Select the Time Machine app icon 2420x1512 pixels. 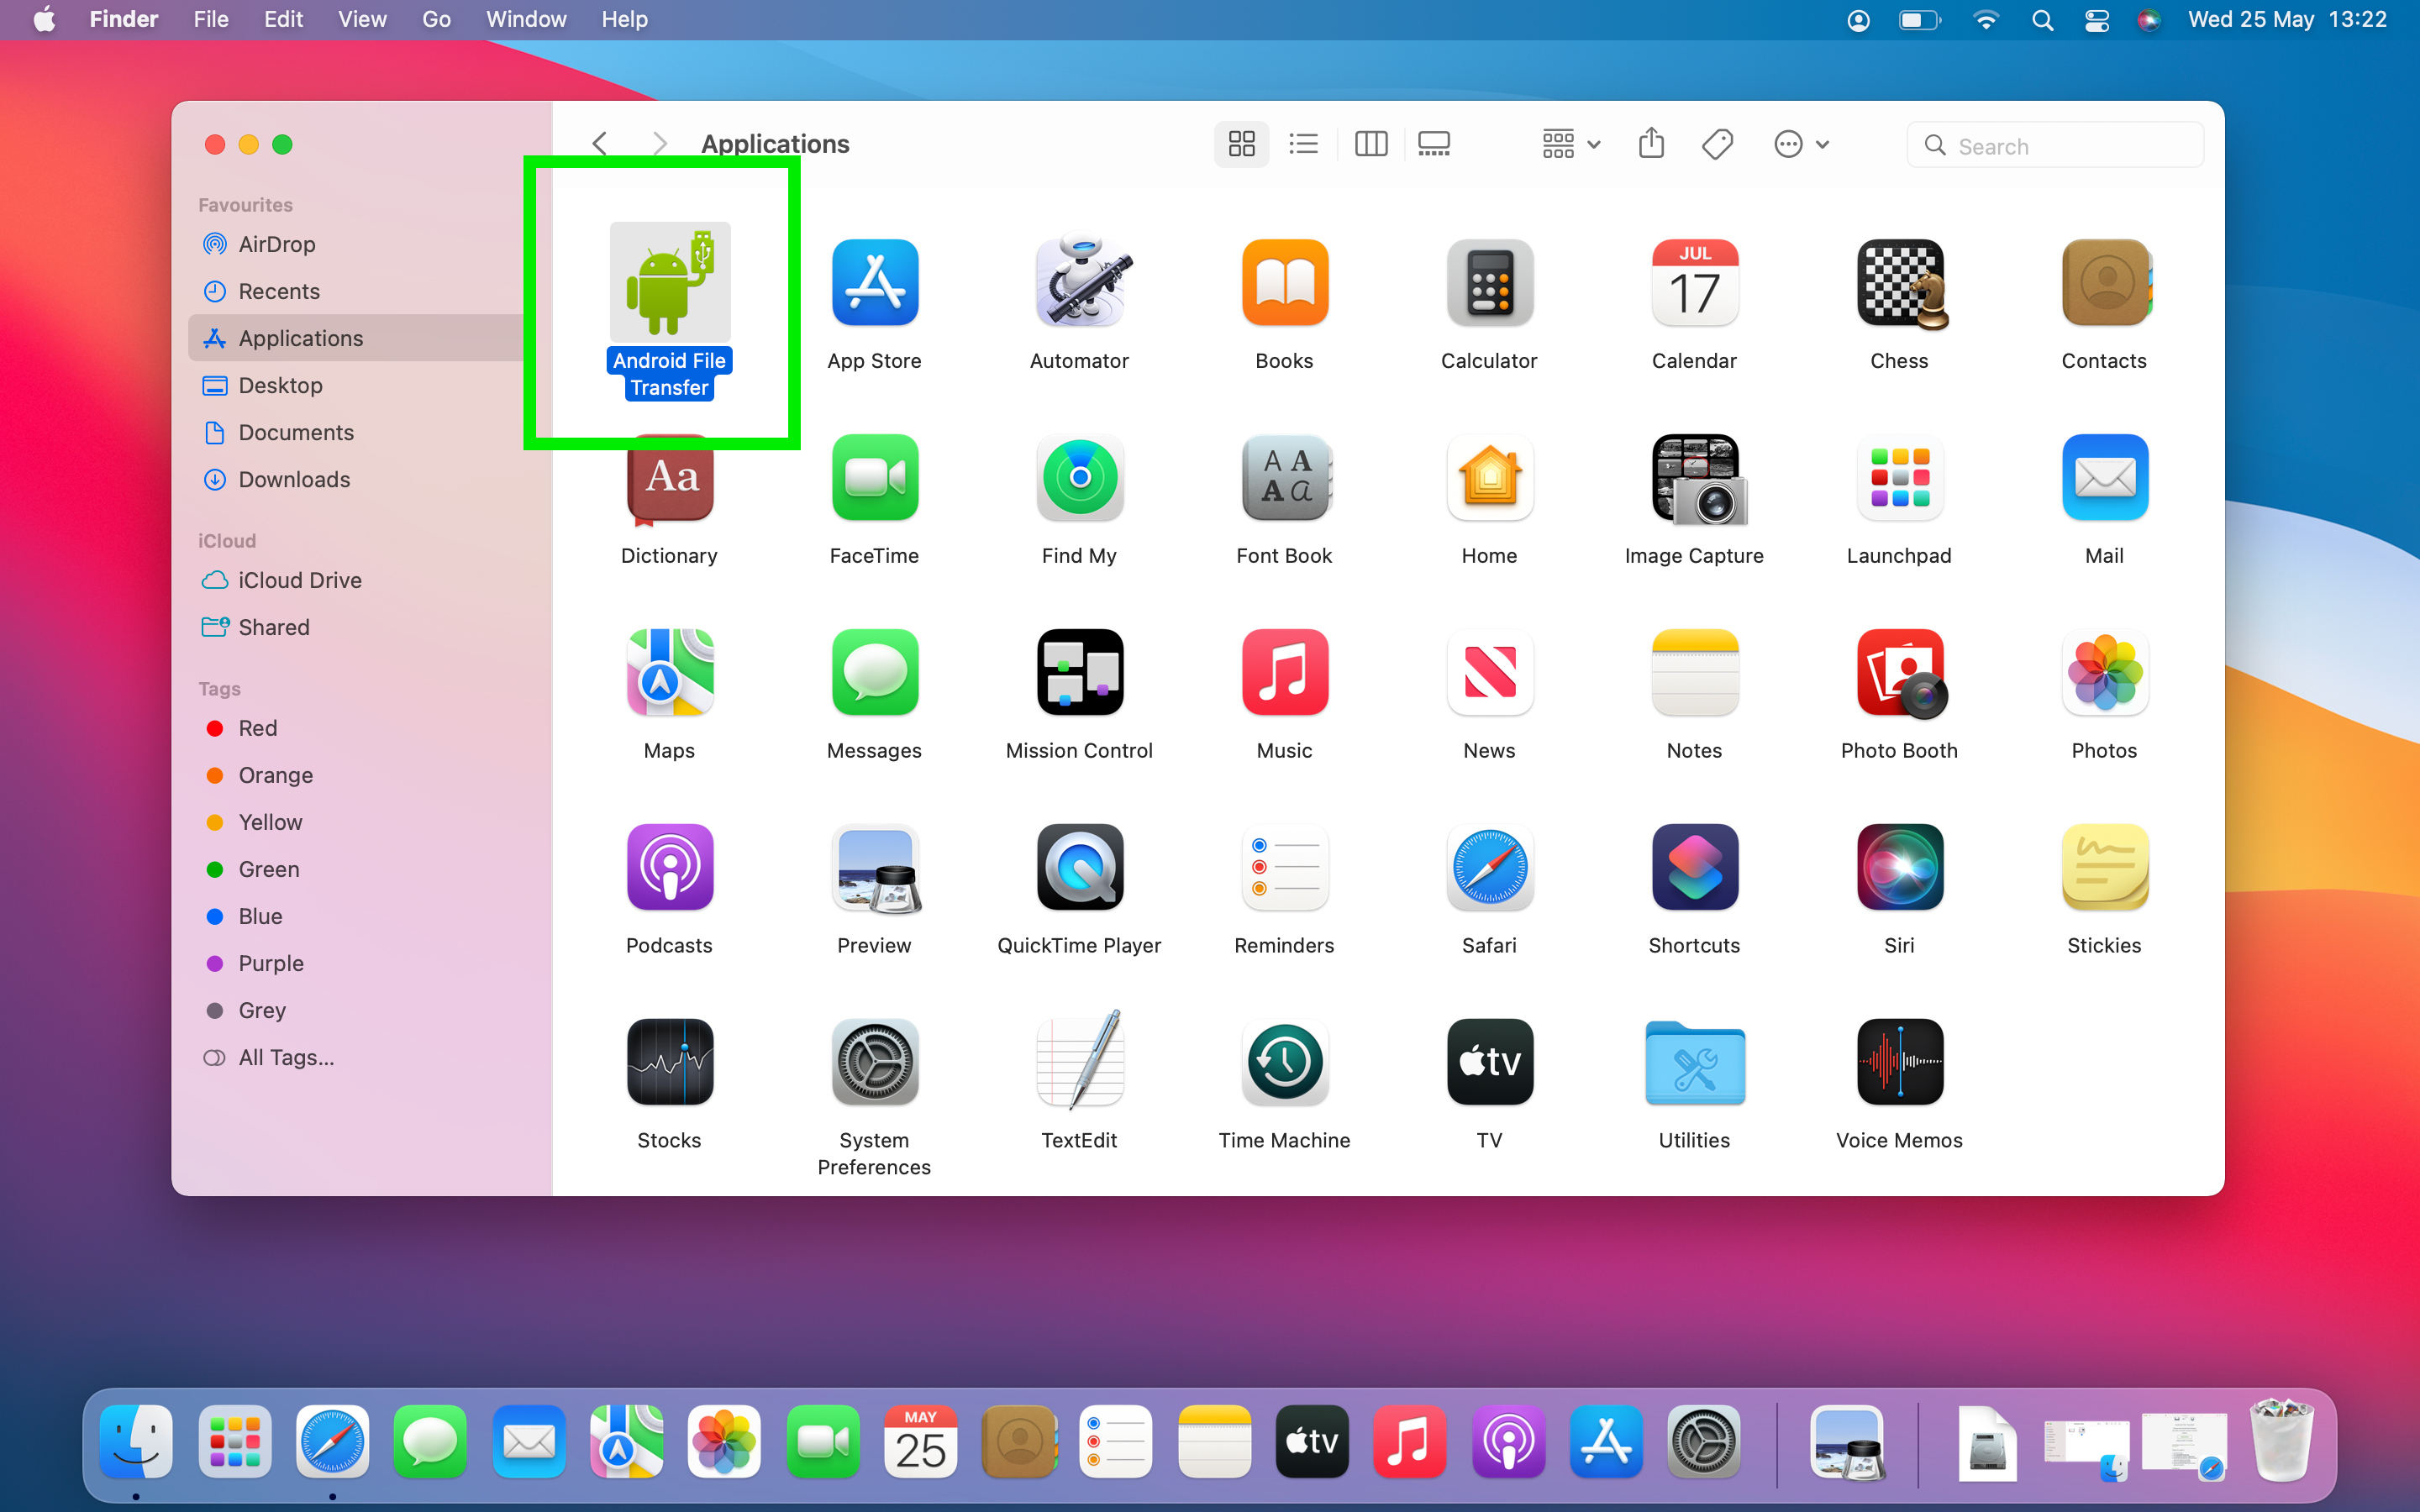point(1285,1063)
